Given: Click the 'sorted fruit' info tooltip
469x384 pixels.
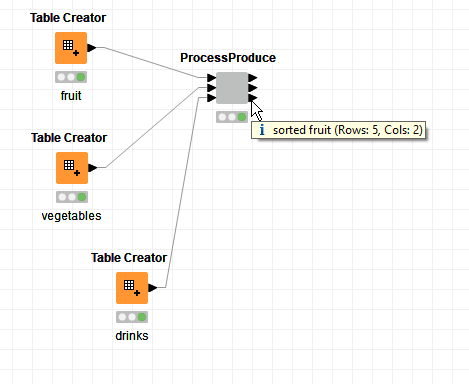Looking at the screenshot, I should click(338, 130).
